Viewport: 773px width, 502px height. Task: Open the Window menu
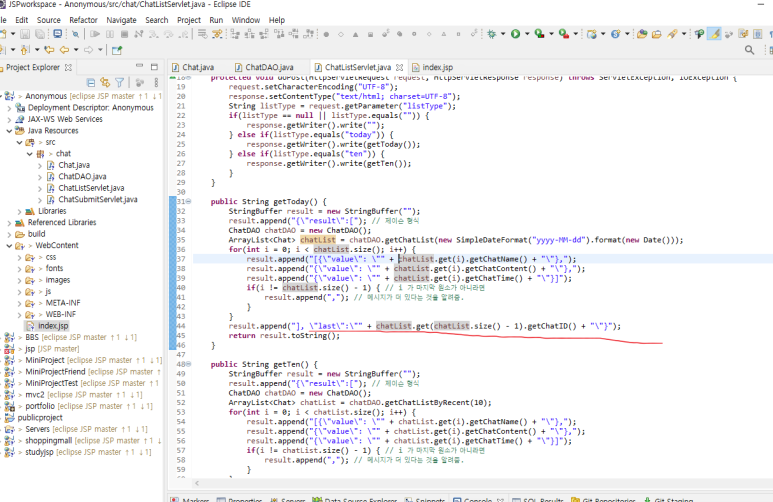[x=246, y=20]
